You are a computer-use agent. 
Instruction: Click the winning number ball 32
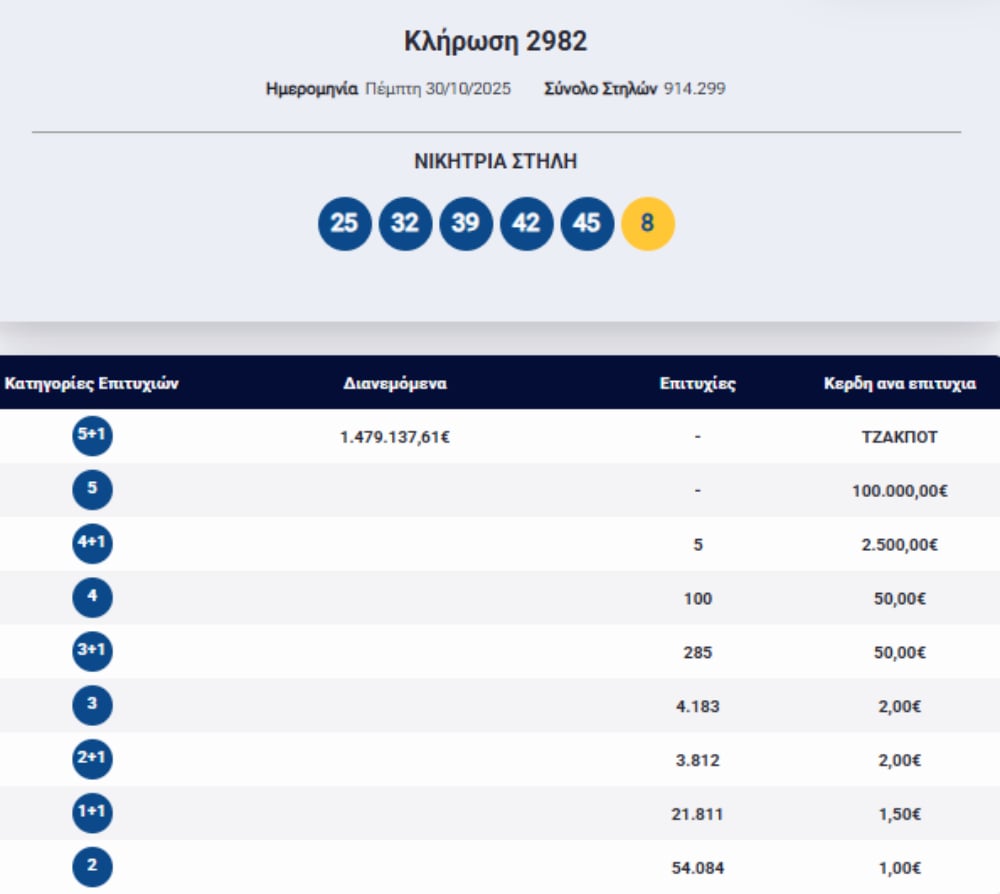(x=405, y=223)
